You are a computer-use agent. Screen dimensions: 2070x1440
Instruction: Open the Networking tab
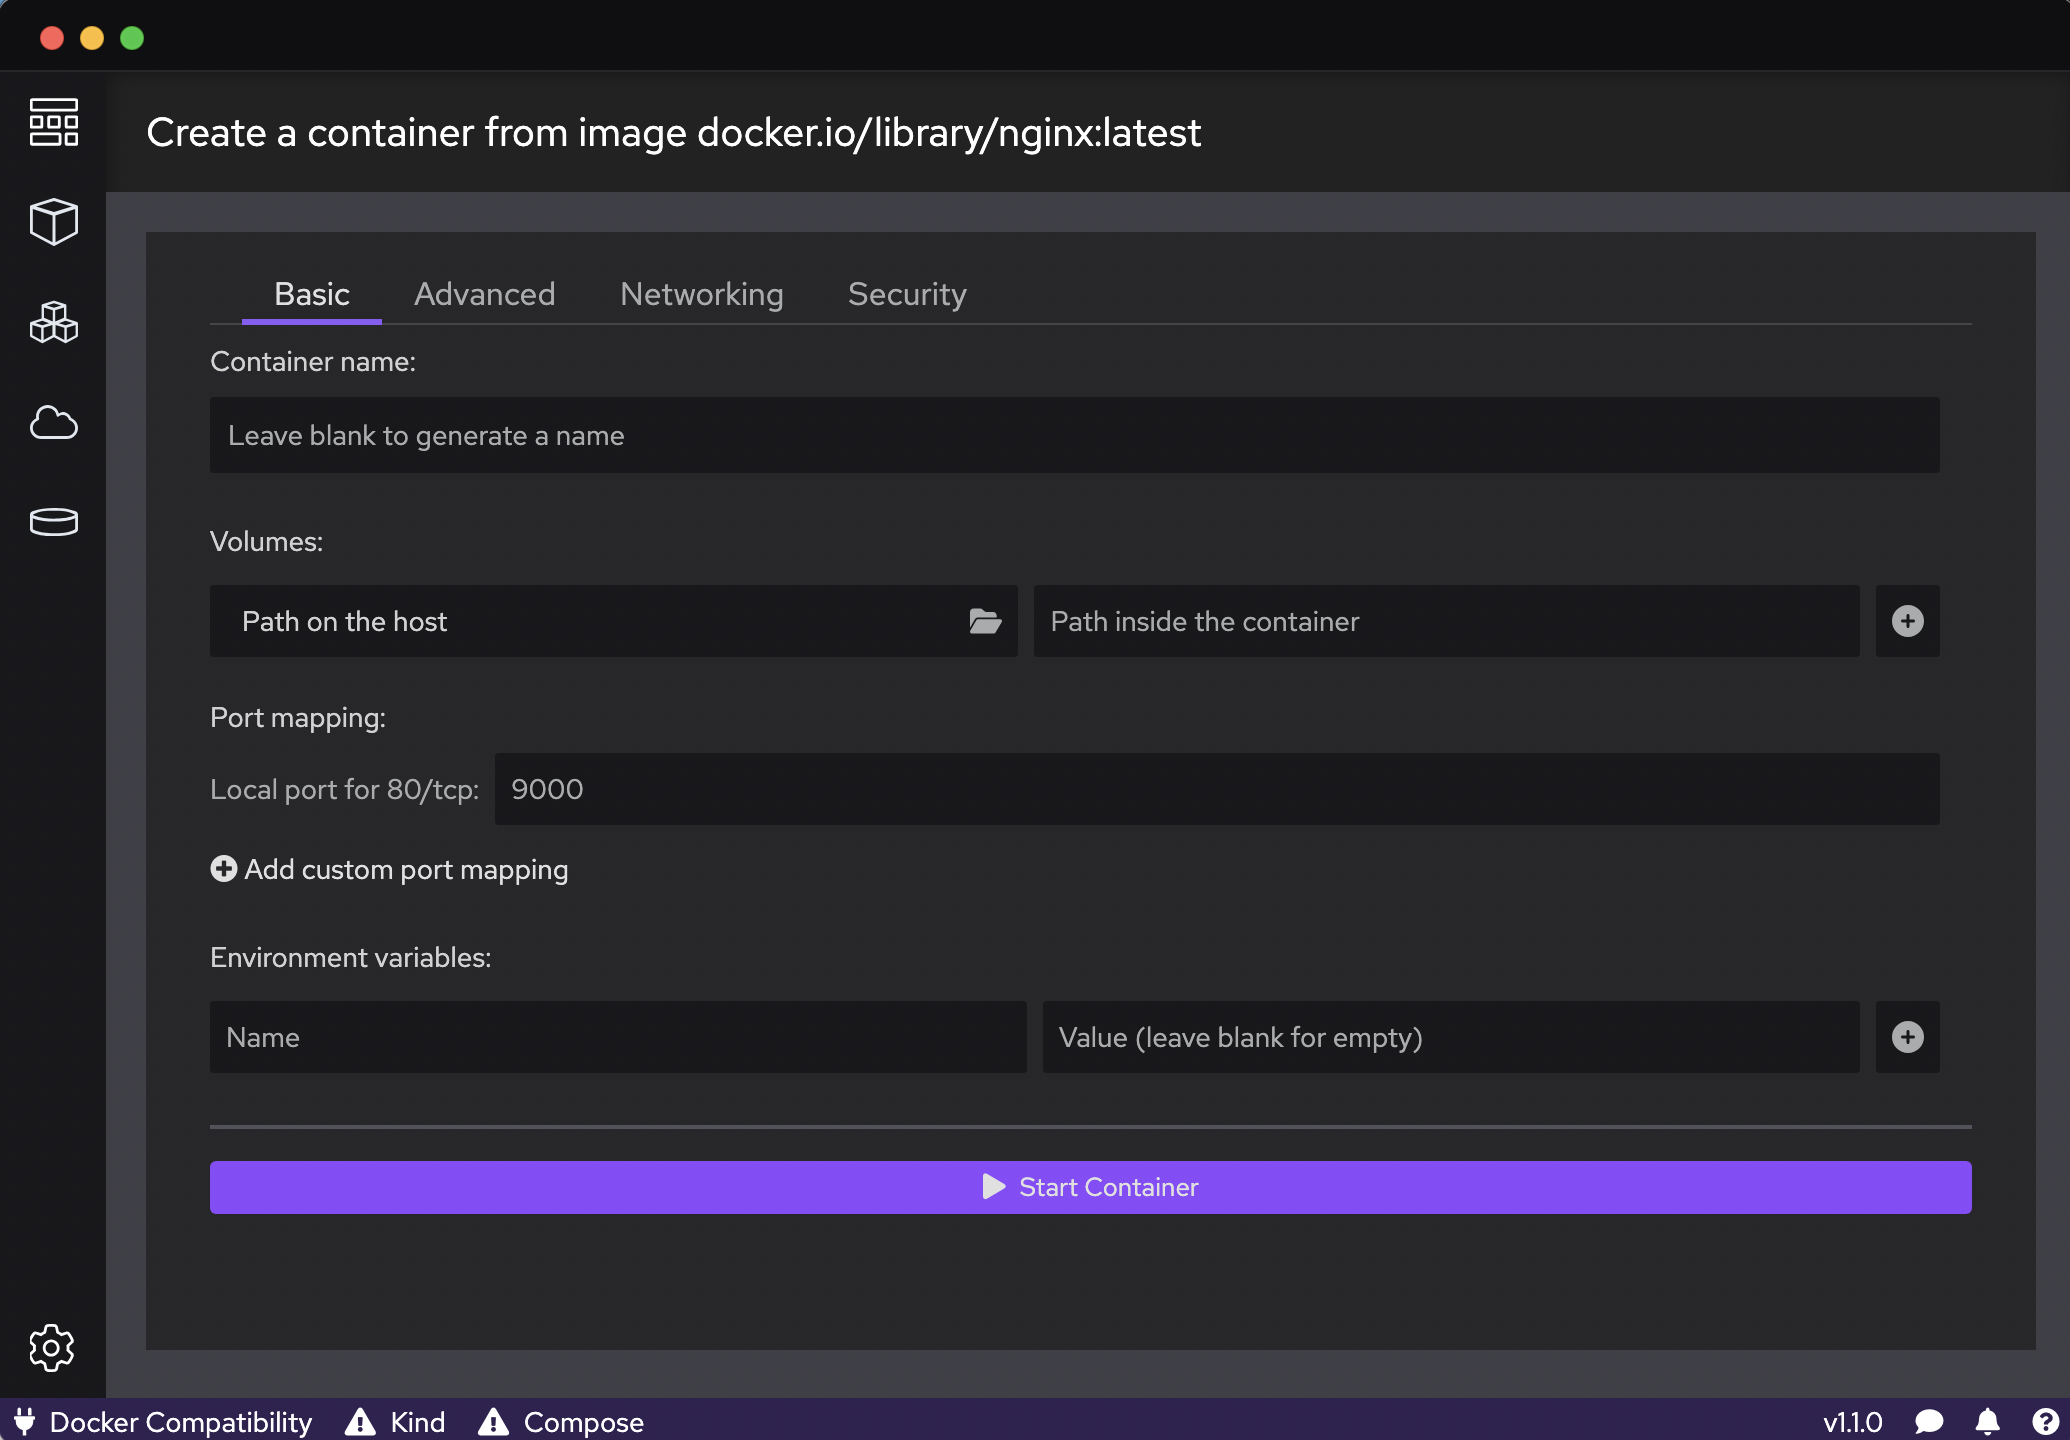point(701,294)
